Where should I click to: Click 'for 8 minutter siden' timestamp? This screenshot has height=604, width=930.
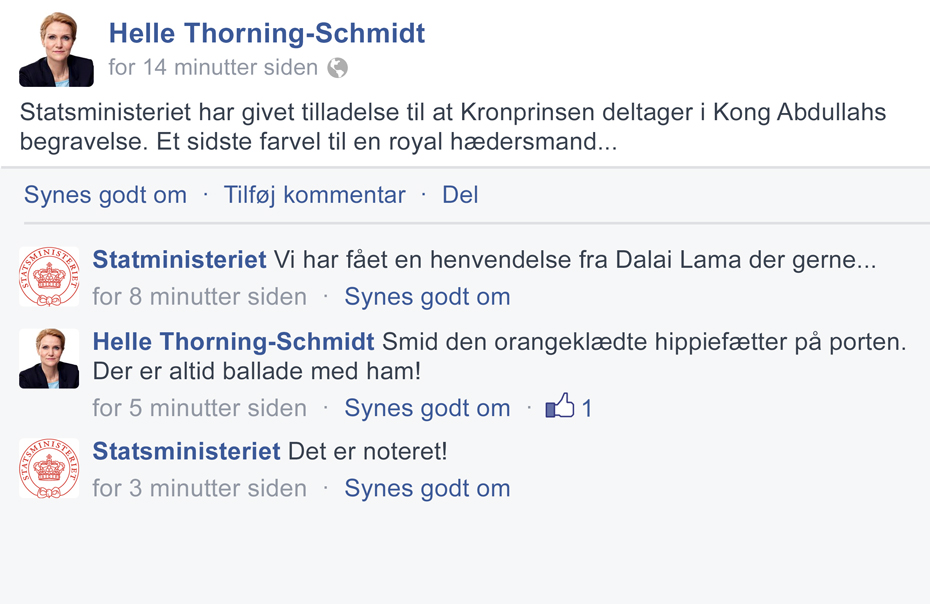click(x=199, y=297)
